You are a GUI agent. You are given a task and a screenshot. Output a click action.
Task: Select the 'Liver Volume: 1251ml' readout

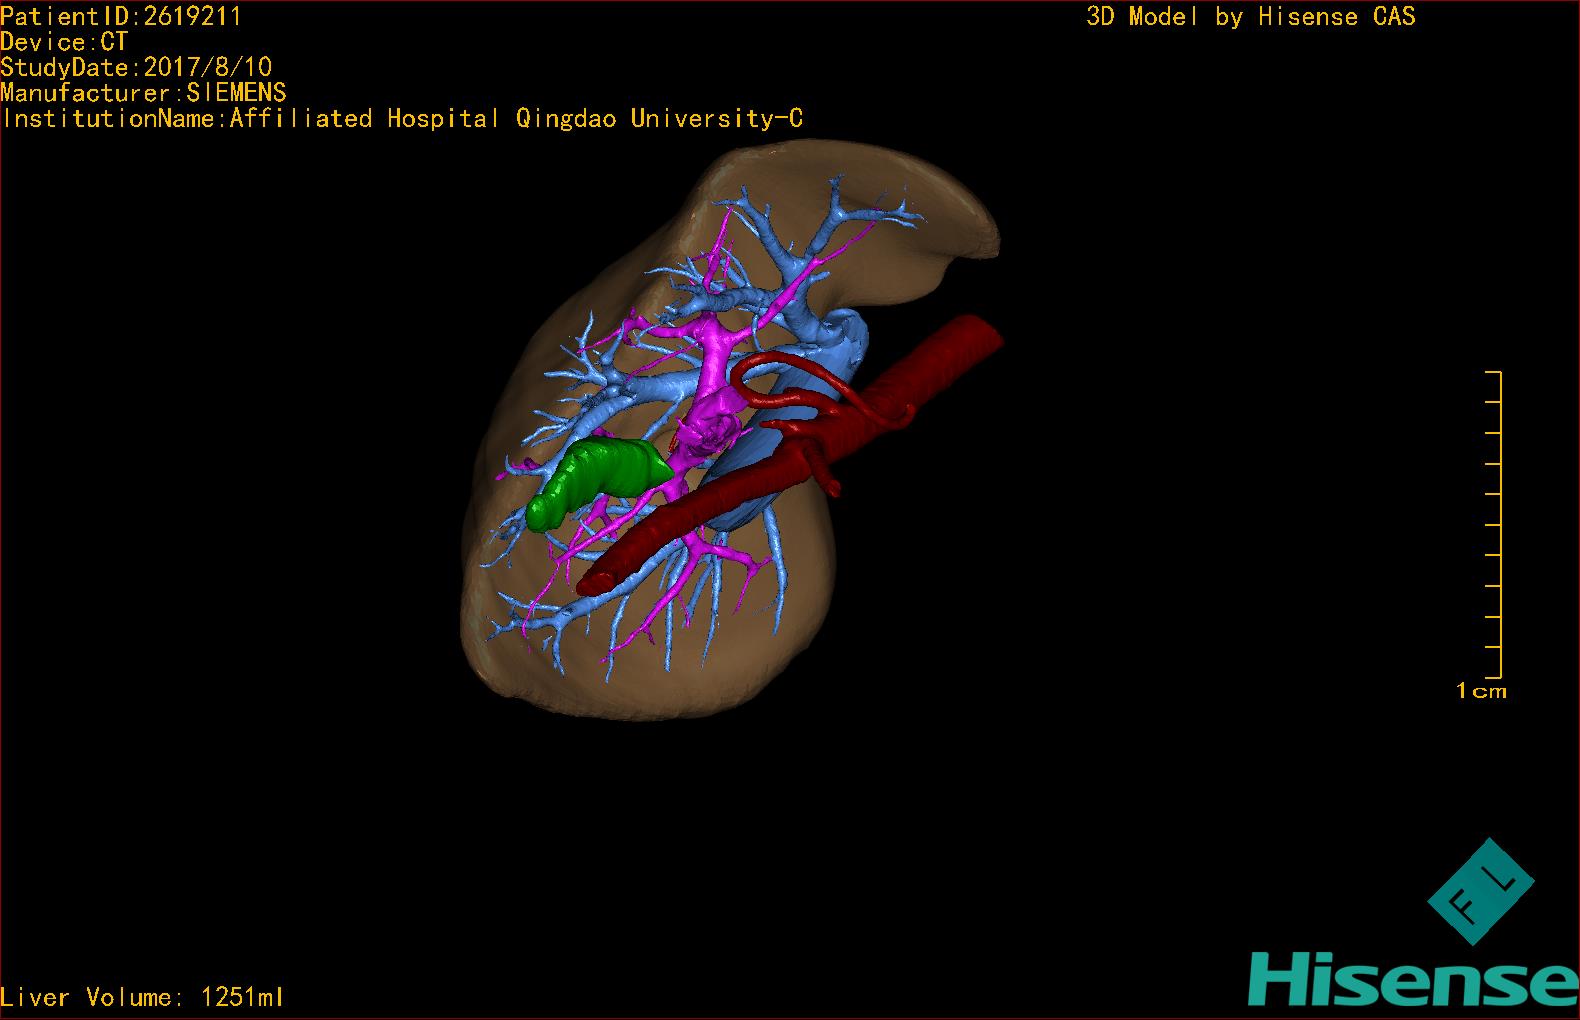click(x=142, y=997)
